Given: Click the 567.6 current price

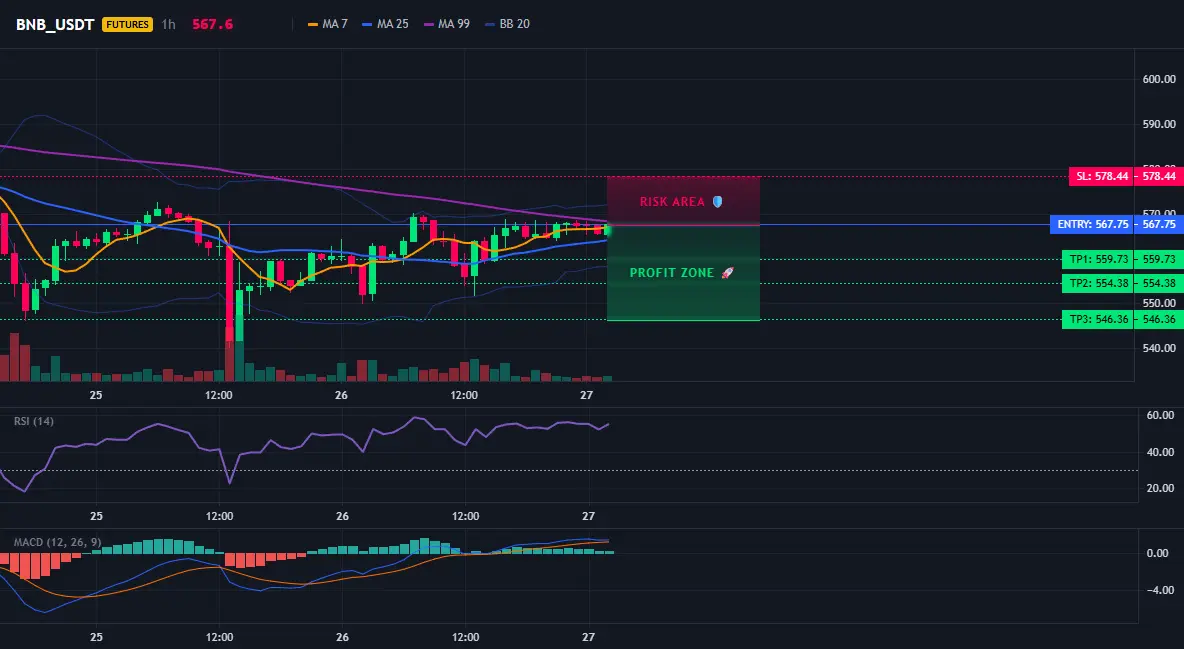Looking at the screenshot, I should (x=212, y=24).
